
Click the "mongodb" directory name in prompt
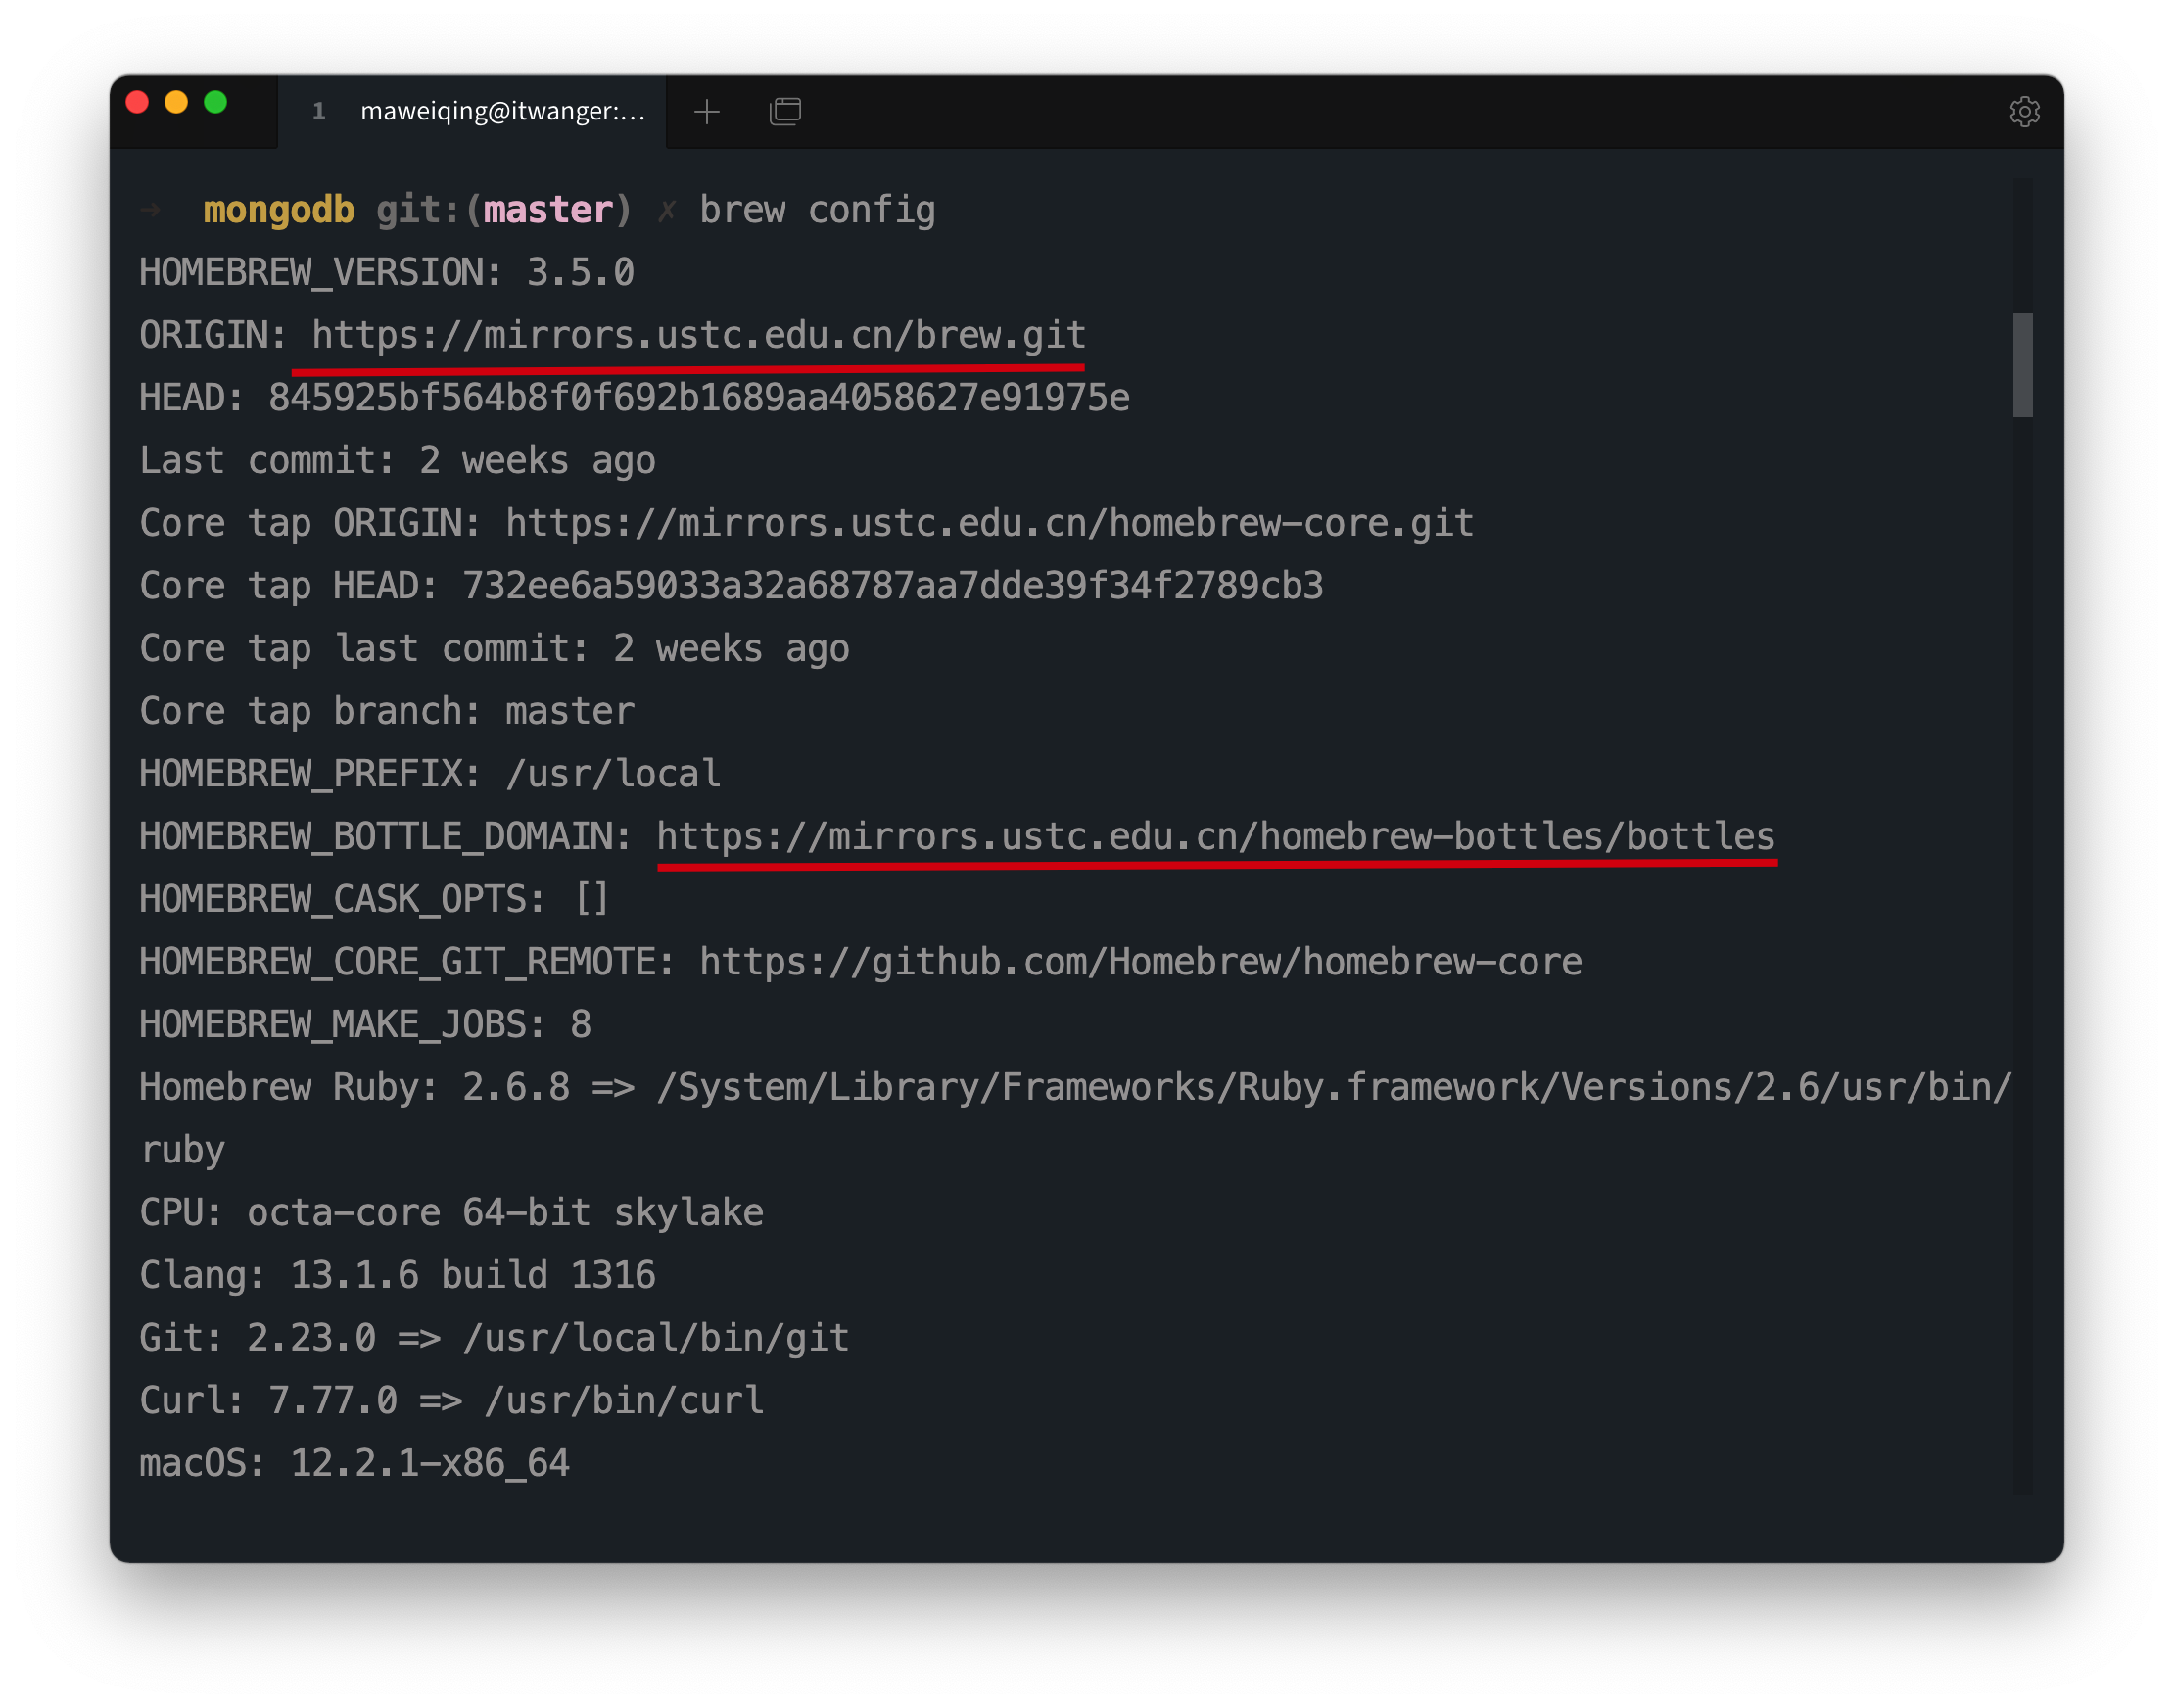[x=279, y=210]
